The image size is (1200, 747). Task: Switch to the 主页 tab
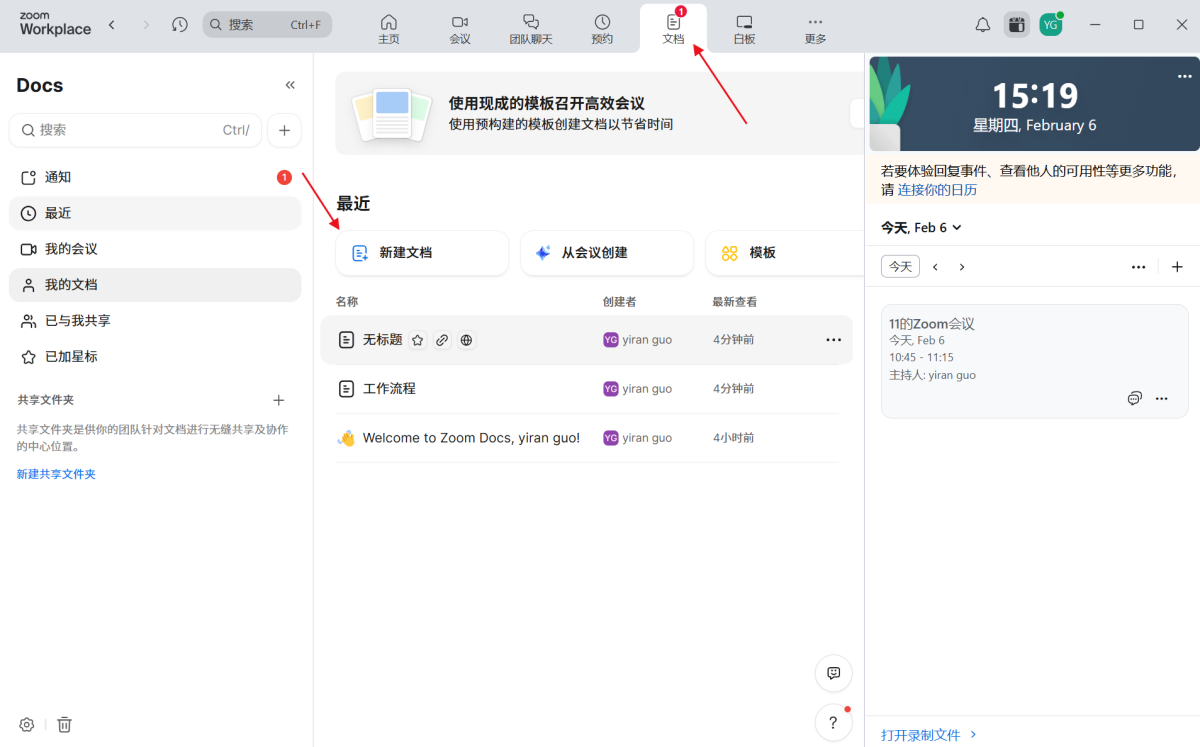tap(389, 24)
